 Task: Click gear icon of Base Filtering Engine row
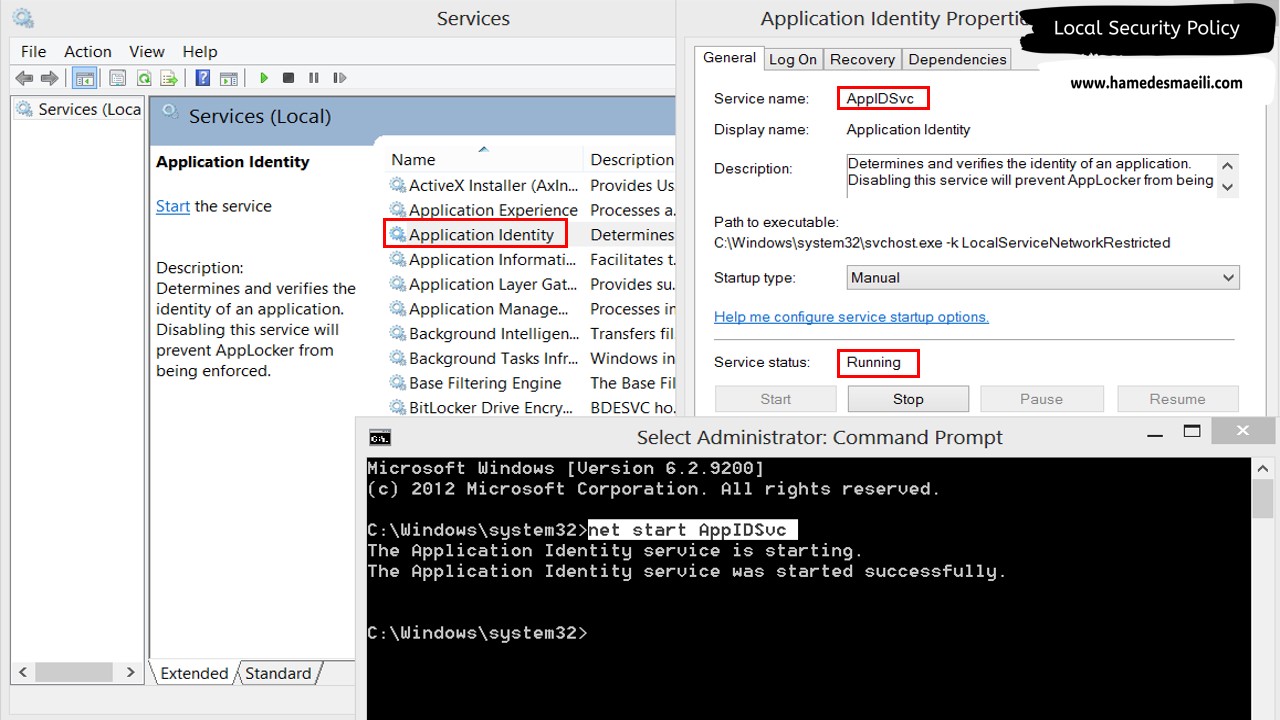click(x=397, y=383)
